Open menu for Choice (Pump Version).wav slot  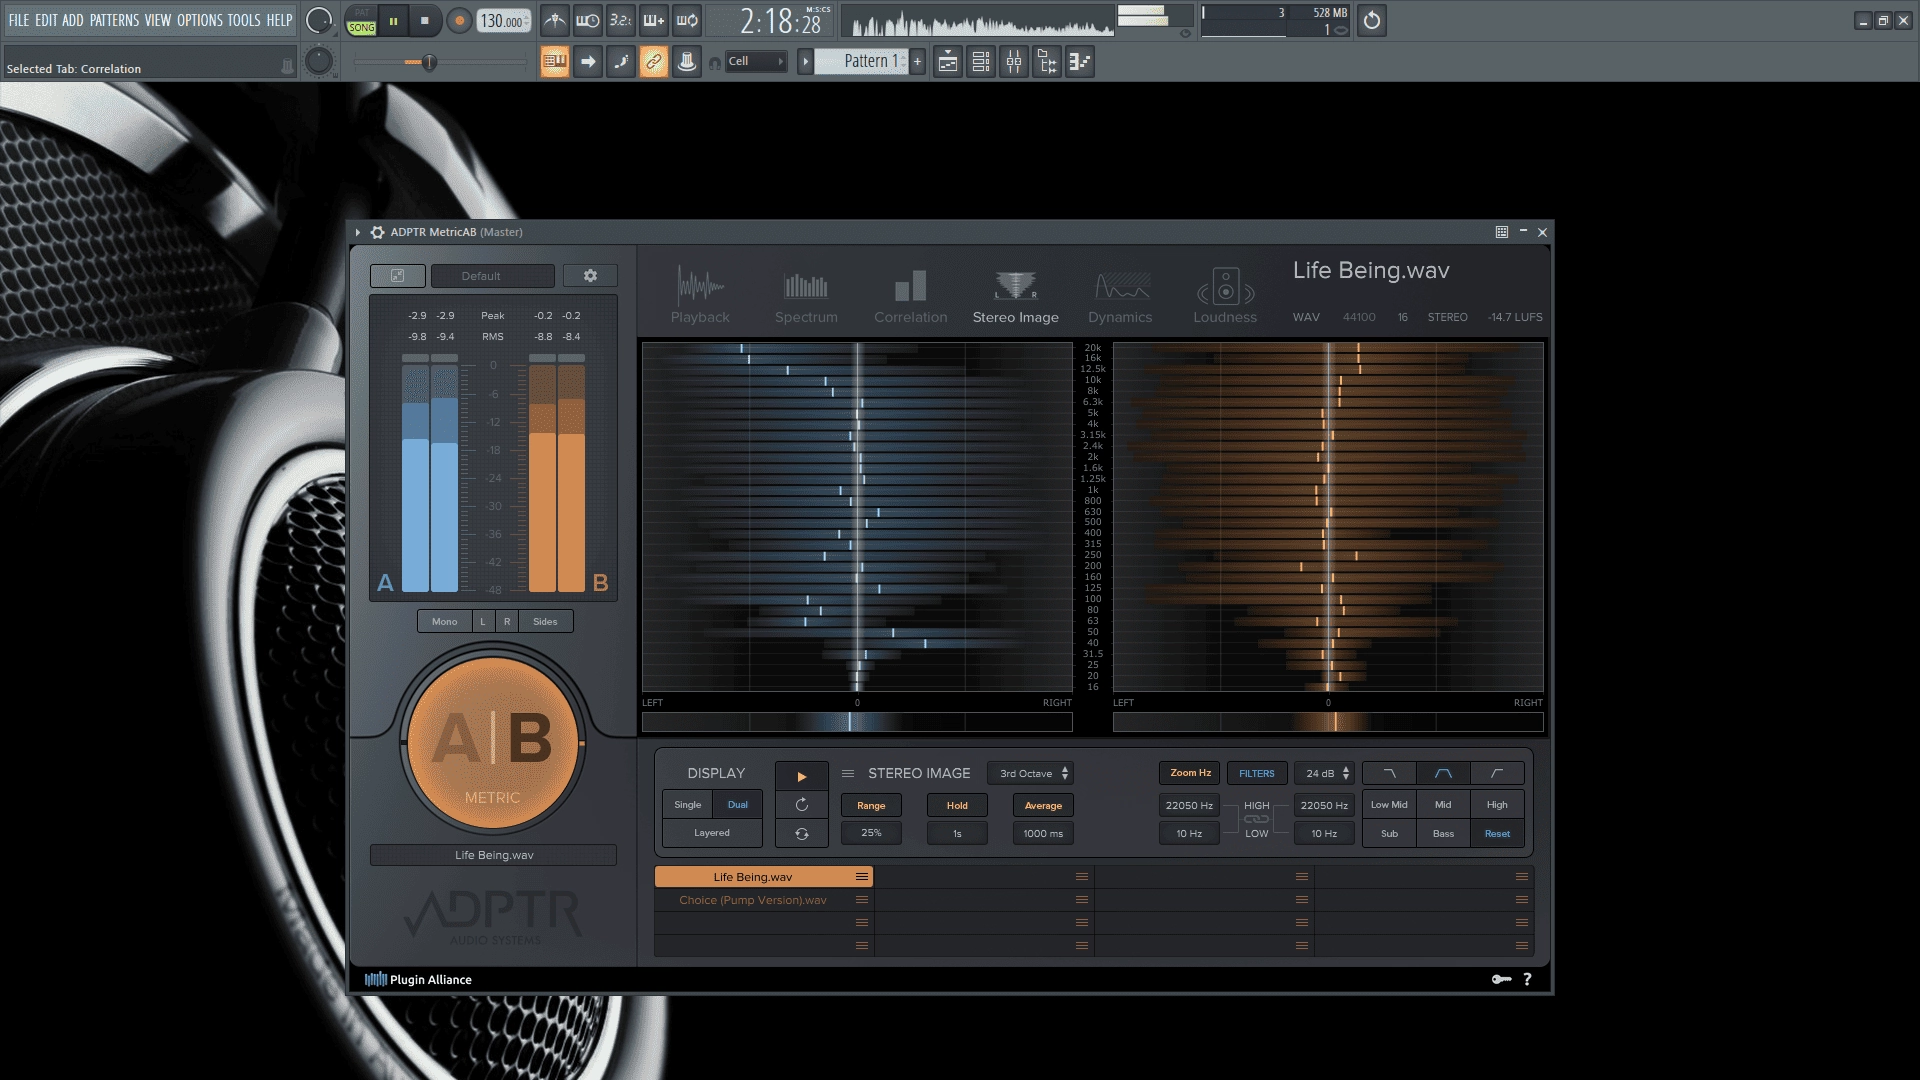[861, 900]
